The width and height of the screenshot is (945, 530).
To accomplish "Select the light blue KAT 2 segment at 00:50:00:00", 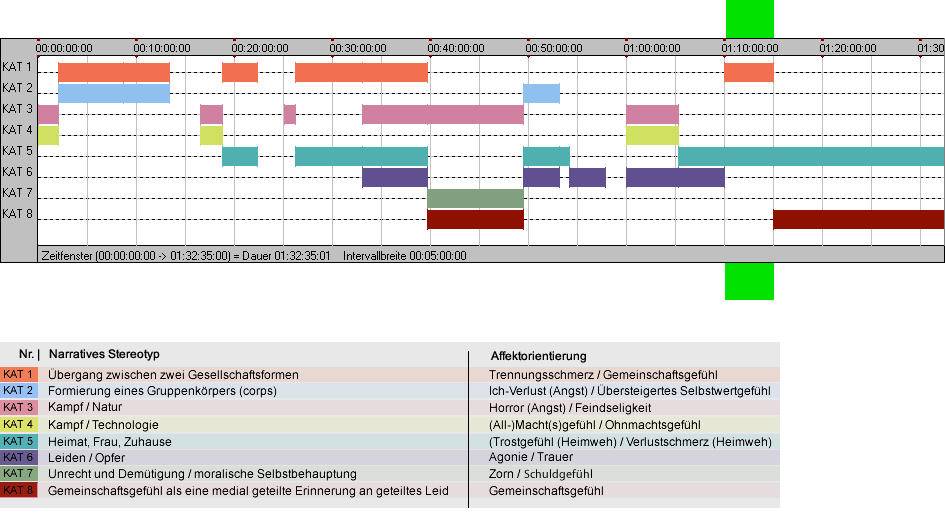I will 541,93.
